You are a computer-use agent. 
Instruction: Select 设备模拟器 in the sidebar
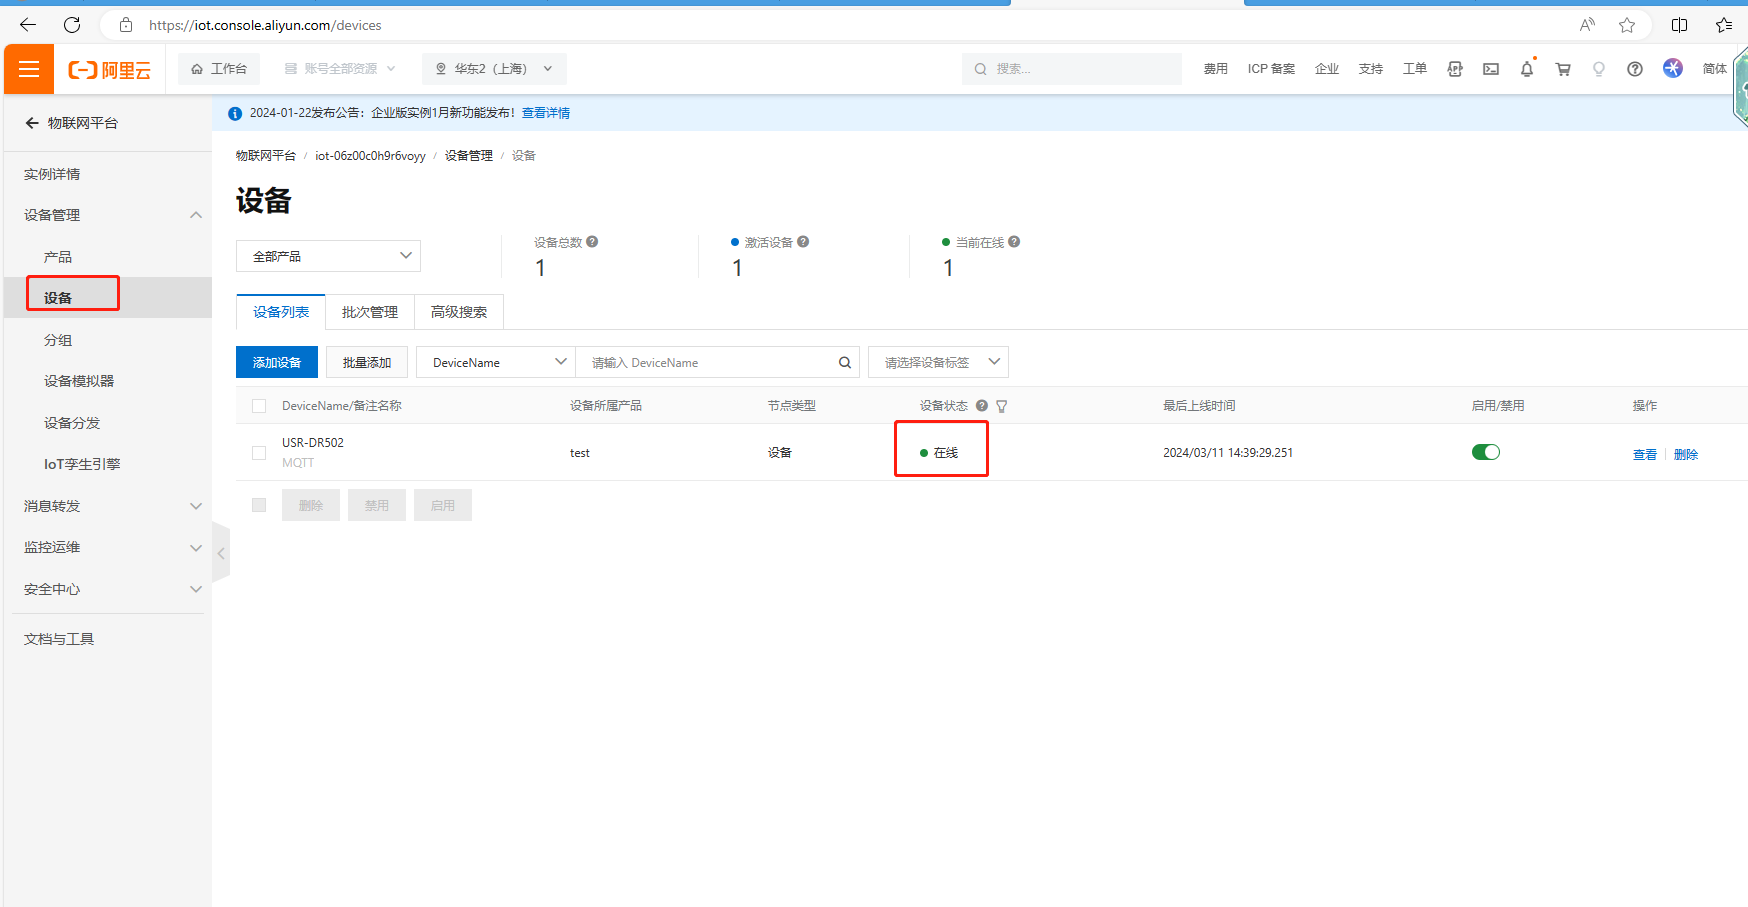point(79,381)
